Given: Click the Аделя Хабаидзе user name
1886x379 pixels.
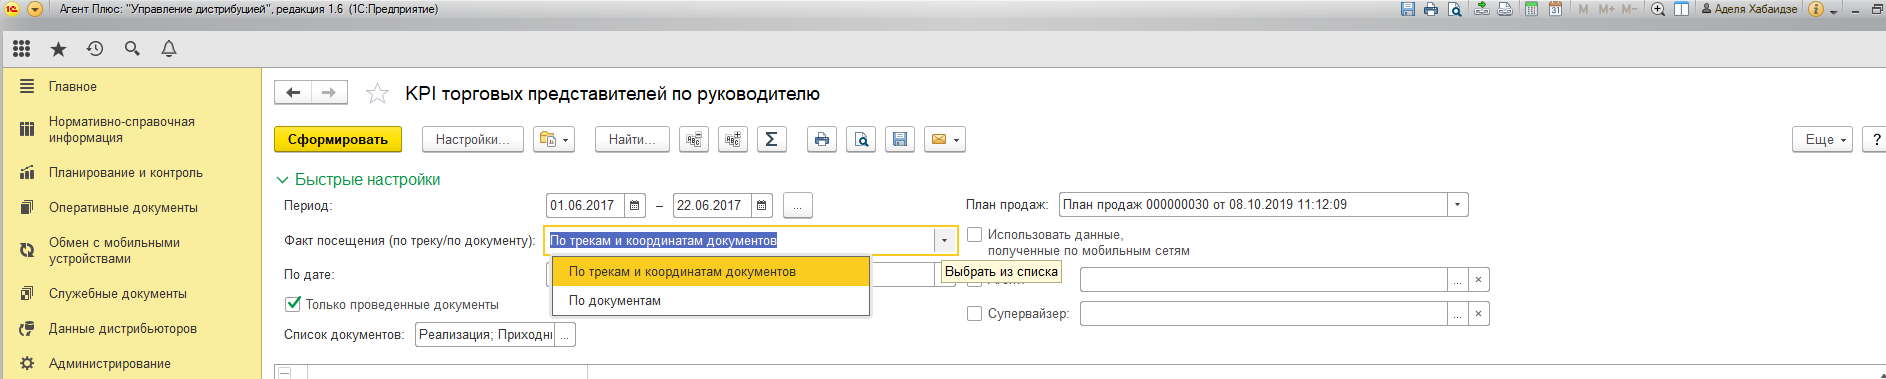Looking at the screenshot, I should point(1749,9).
